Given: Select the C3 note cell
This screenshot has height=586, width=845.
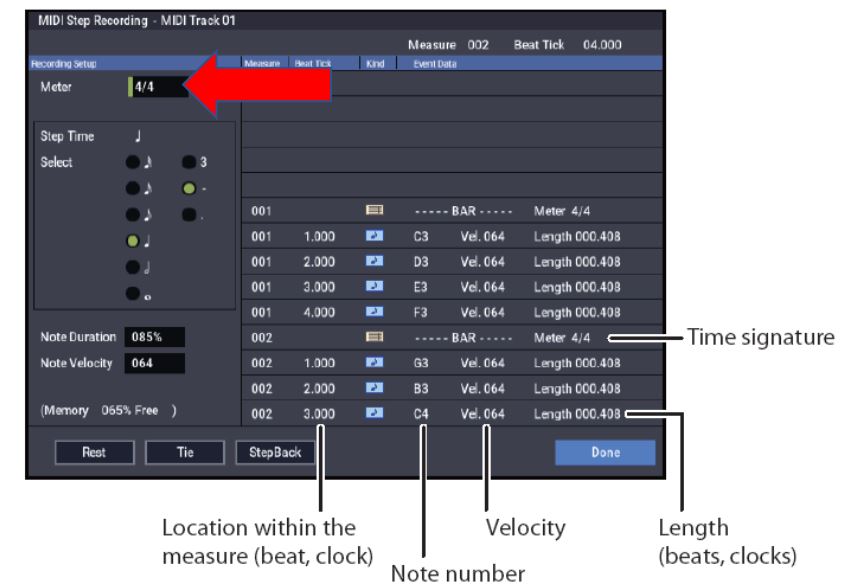Looking at the screenshot, I should tap(421, 236).
